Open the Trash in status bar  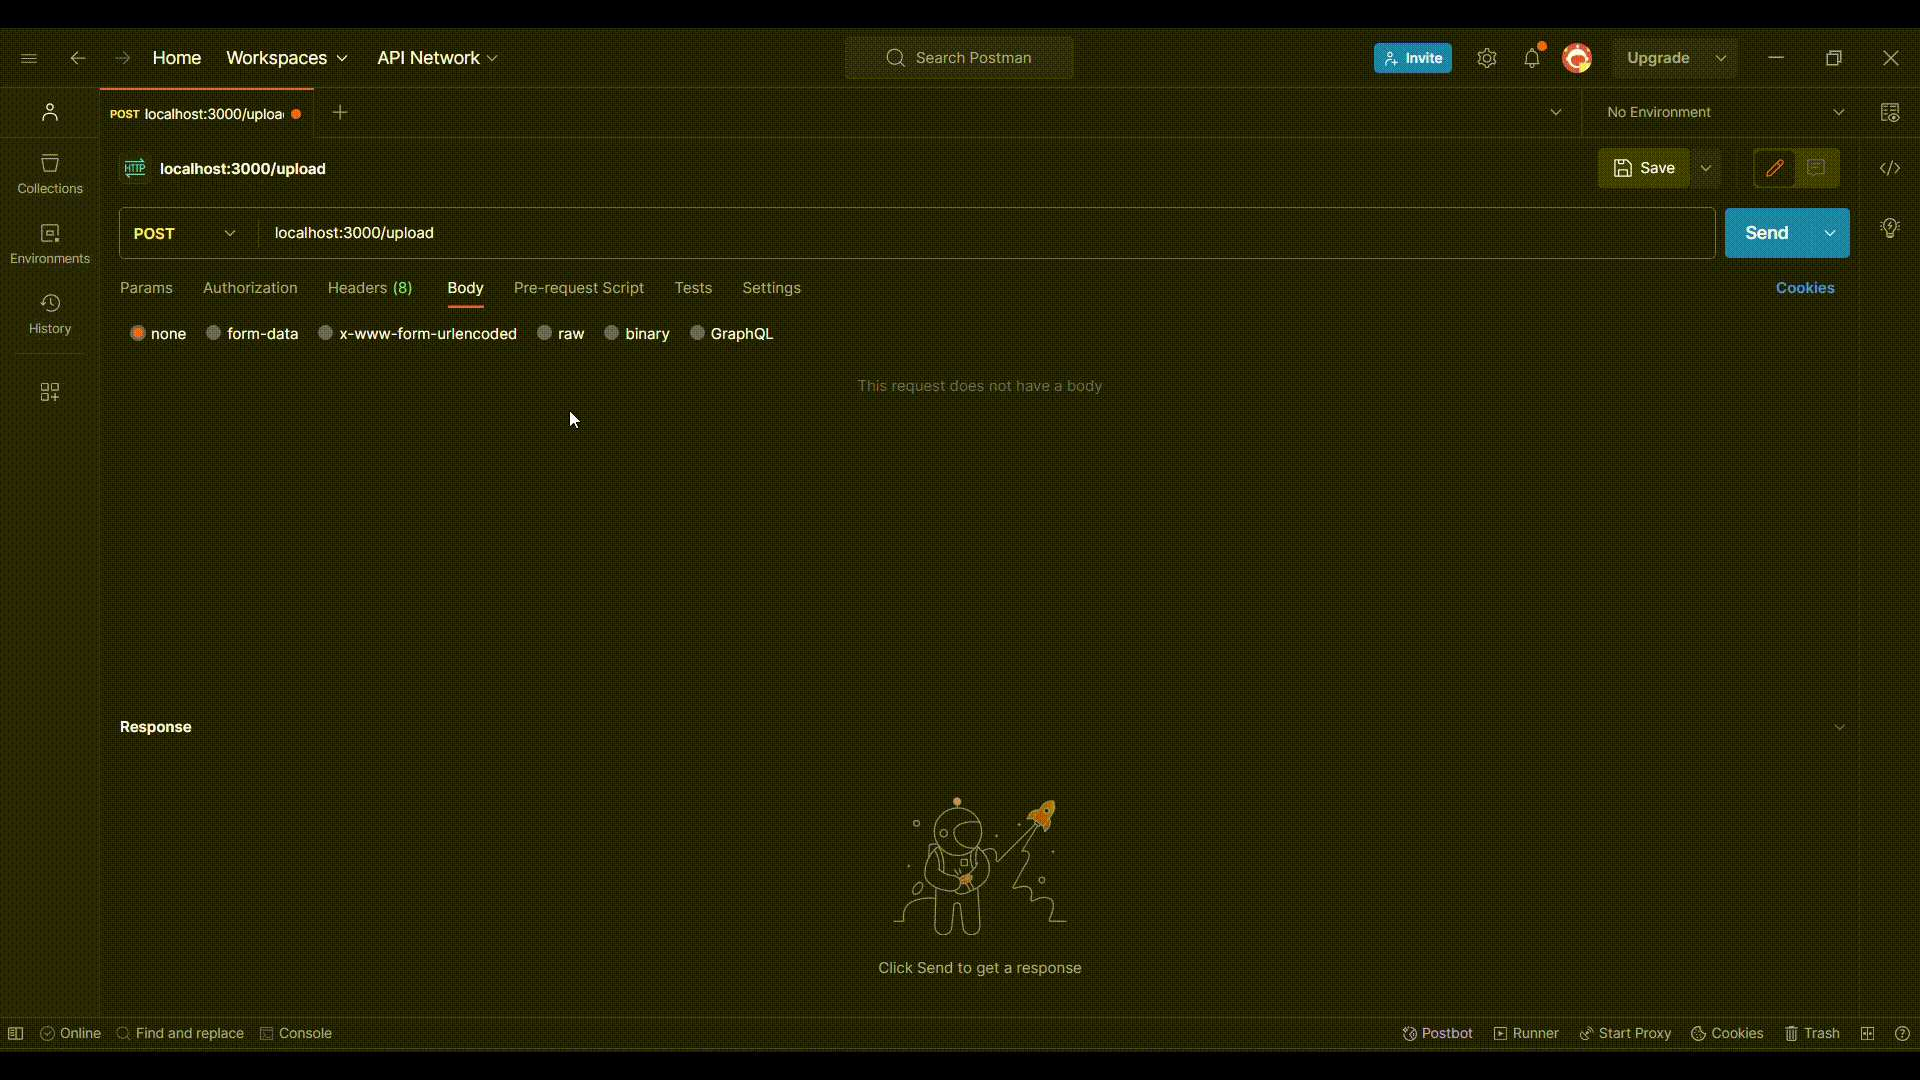[x=1812, y=1033]
